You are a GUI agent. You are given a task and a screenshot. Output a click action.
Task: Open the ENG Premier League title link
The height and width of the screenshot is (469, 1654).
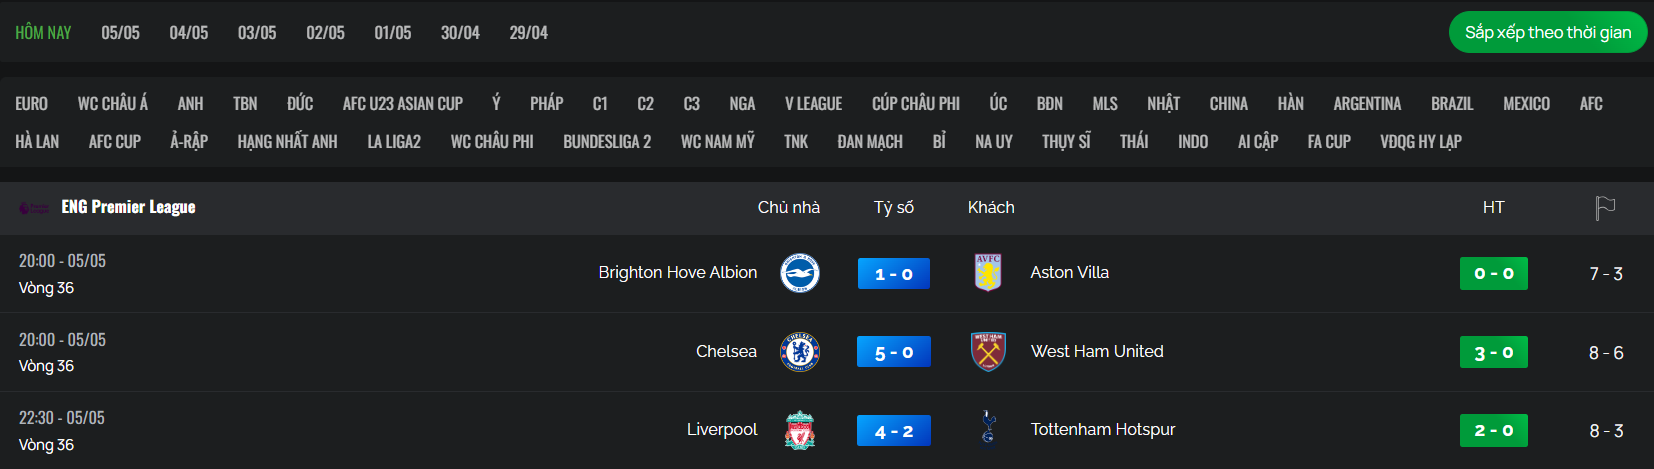pyautogui.click(x=128, y=207)
